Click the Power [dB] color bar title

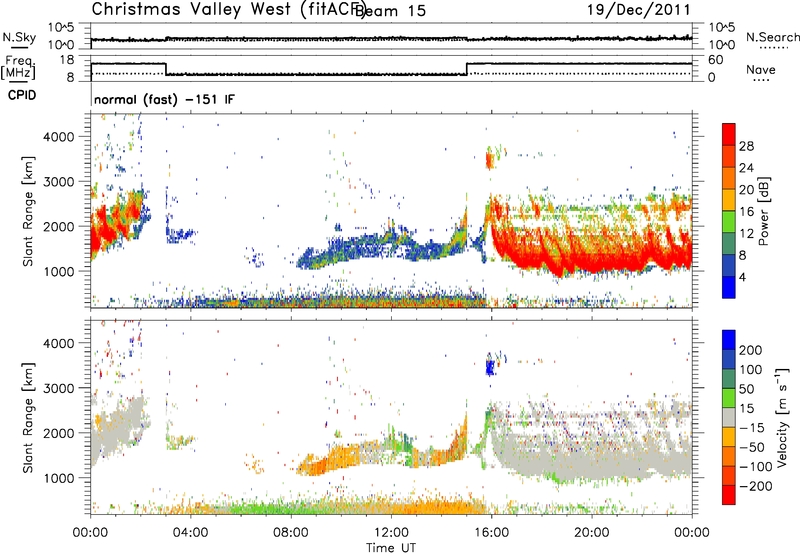pos(763,211)
